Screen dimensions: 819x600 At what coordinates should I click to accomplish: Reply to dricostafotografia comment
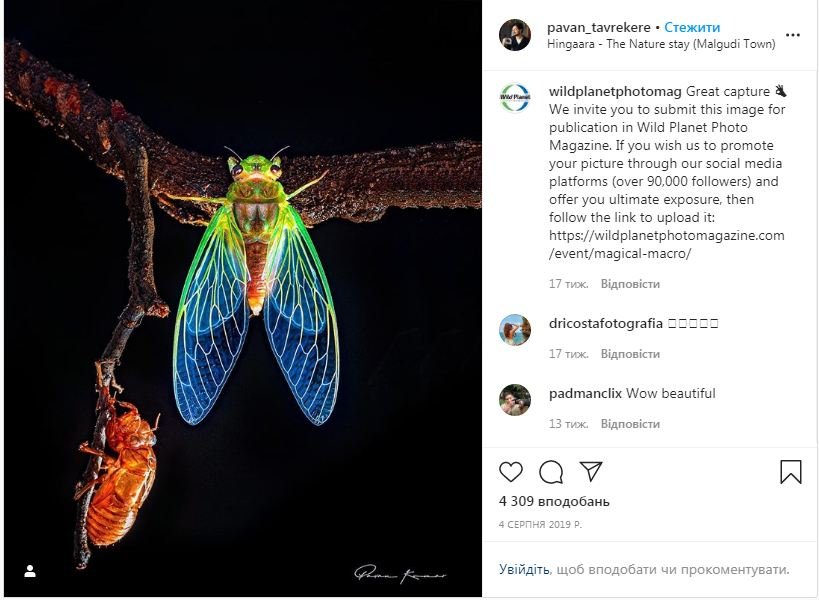pos(630,354)
